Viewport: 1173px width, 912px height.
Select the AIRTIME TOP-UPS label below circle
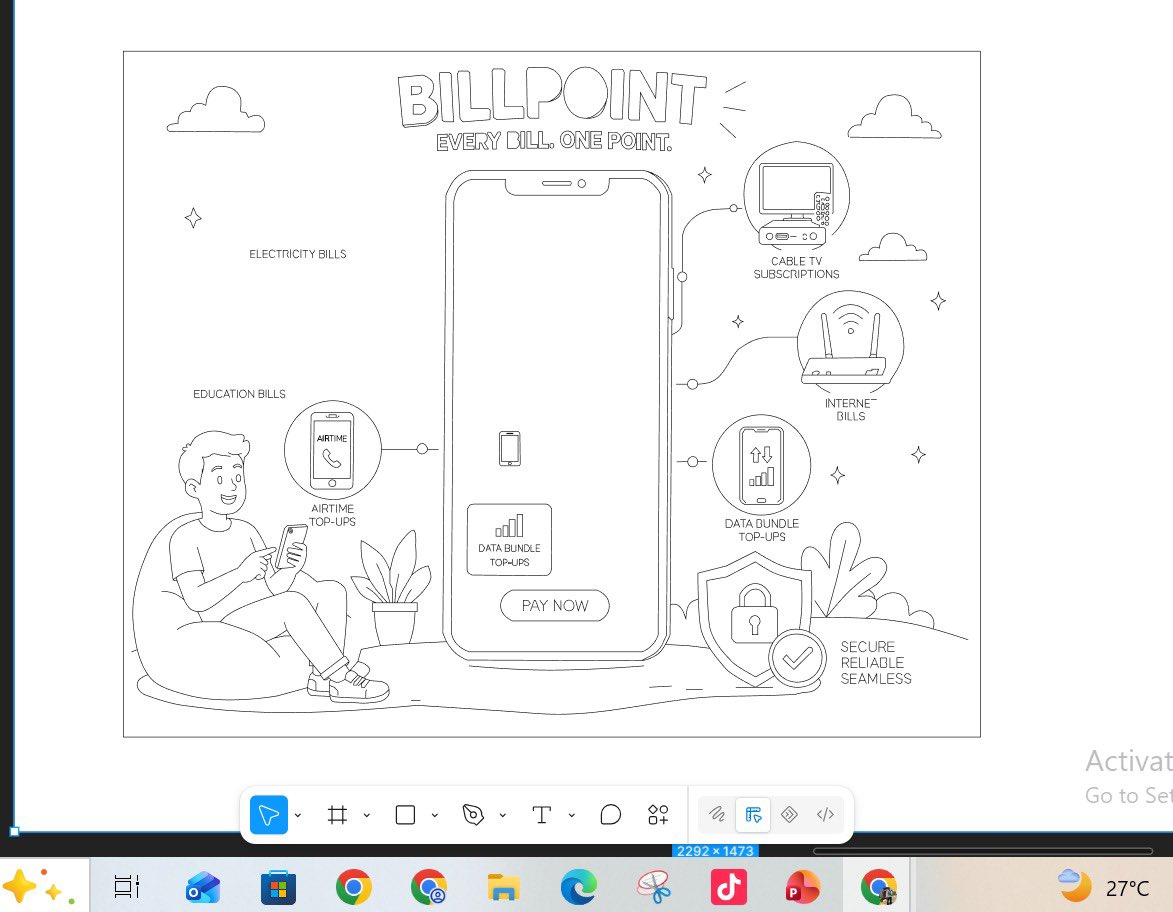pyautogui.click(x=333, y=515)
